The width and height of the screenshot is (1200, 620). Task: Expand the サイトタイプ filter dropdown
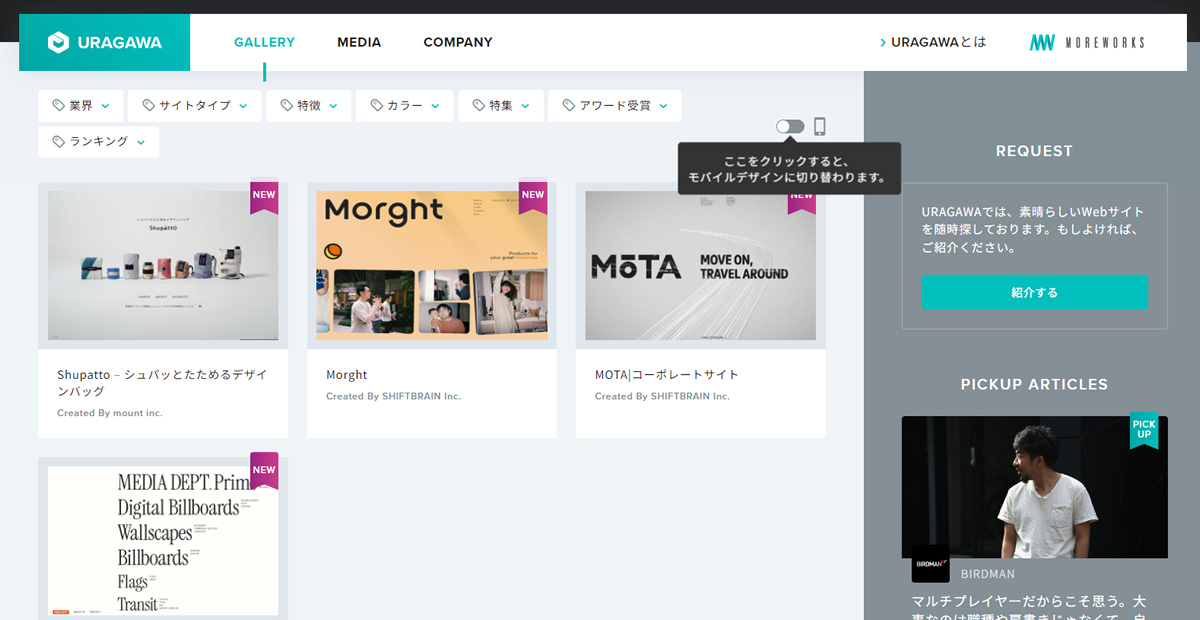pyautogui.click(x=194, y=106)
